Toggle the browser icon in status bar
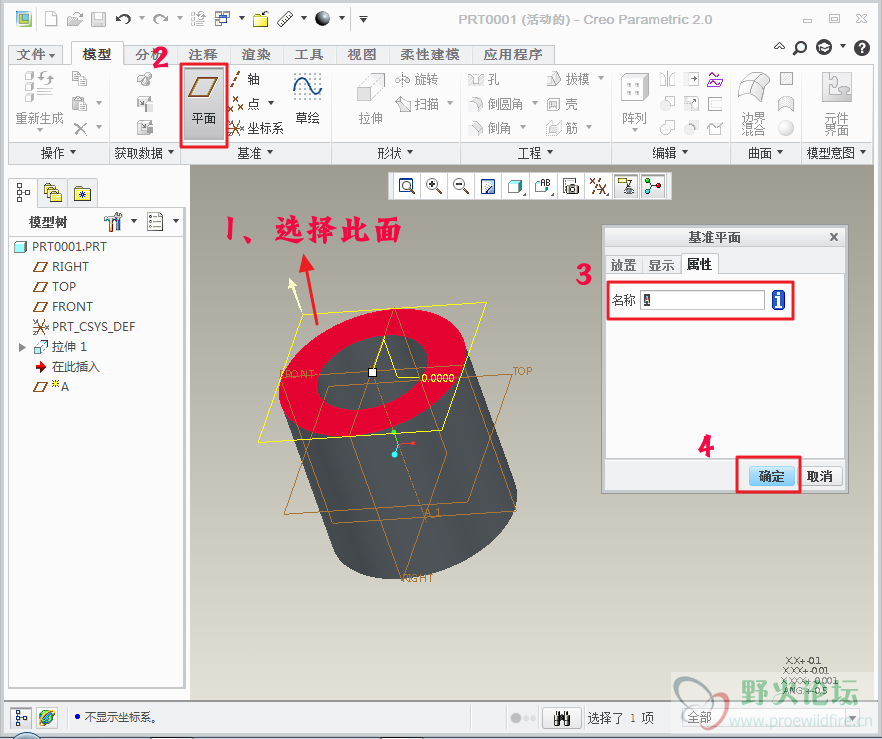This screenshot has width=882, height=739. pyautogui.click(x=47, y=718)
